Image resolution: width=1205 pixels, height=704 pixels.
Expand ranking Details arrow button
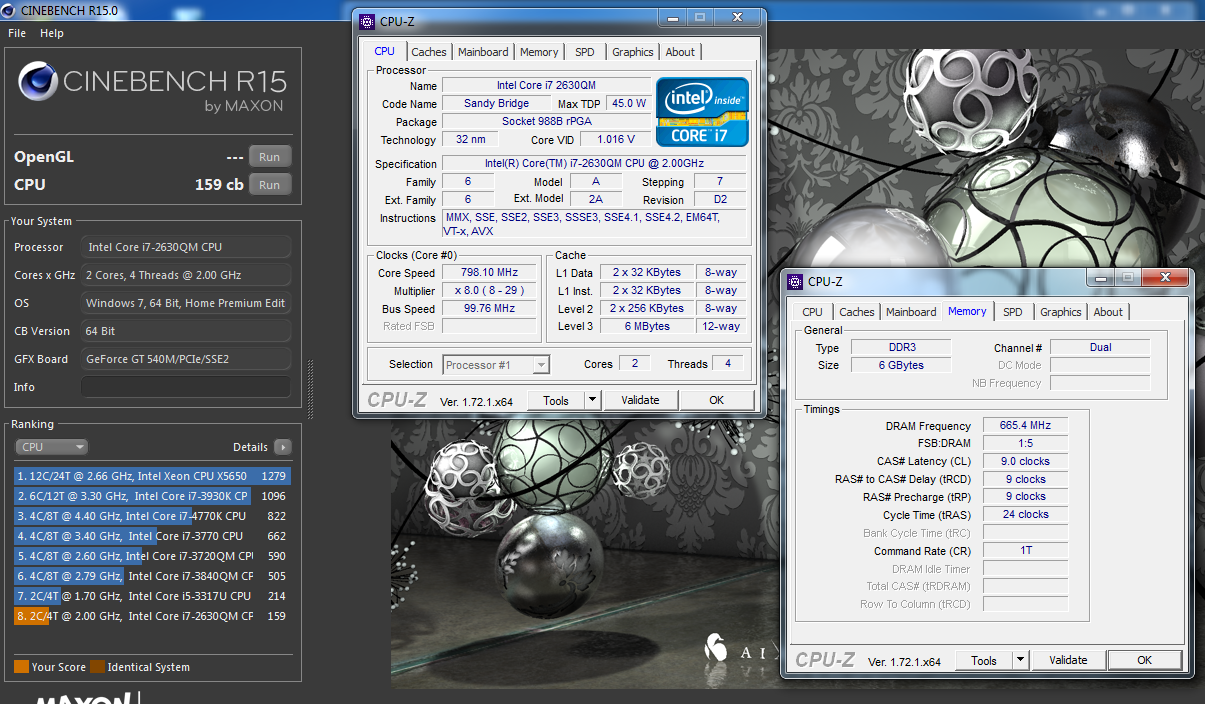click(x=283, y=447)
